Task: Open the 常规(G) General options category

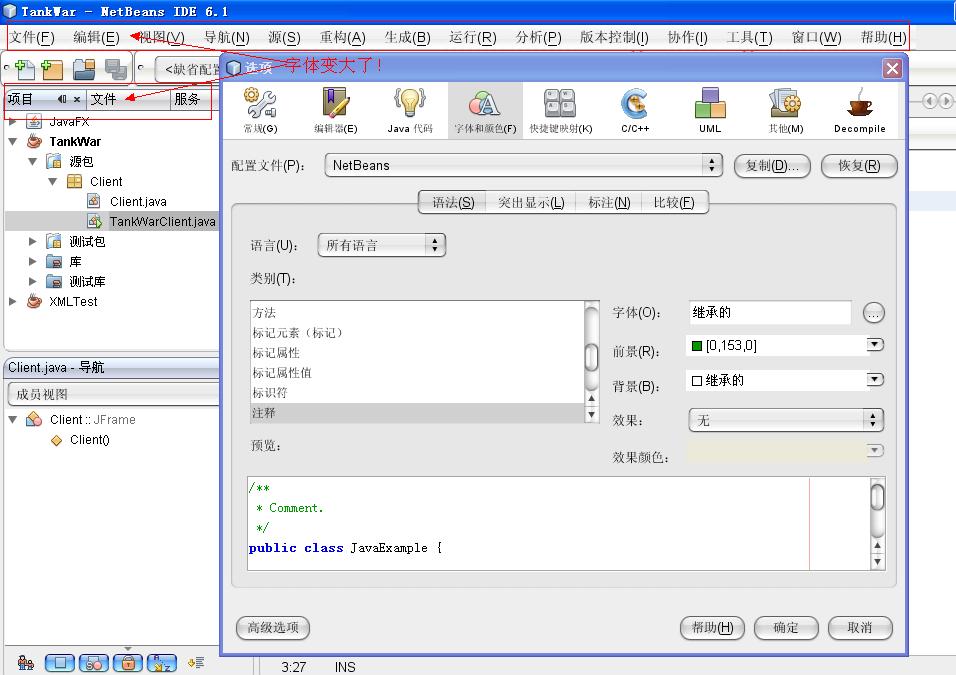Action: (x=260, y=110)
